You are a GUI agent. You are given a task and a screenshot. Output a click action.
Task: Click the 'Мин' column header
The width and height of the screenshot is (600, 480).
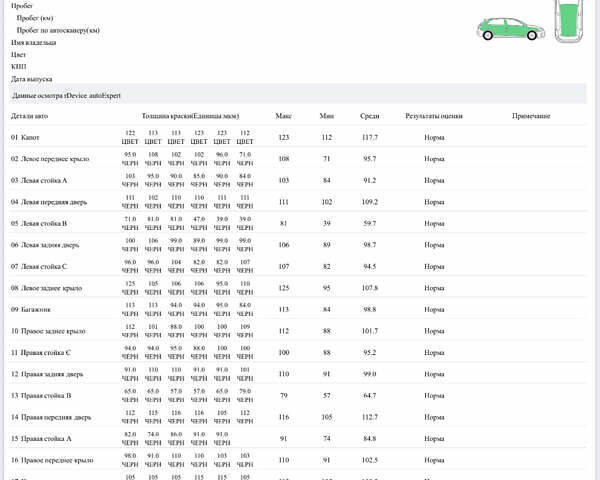326,116
